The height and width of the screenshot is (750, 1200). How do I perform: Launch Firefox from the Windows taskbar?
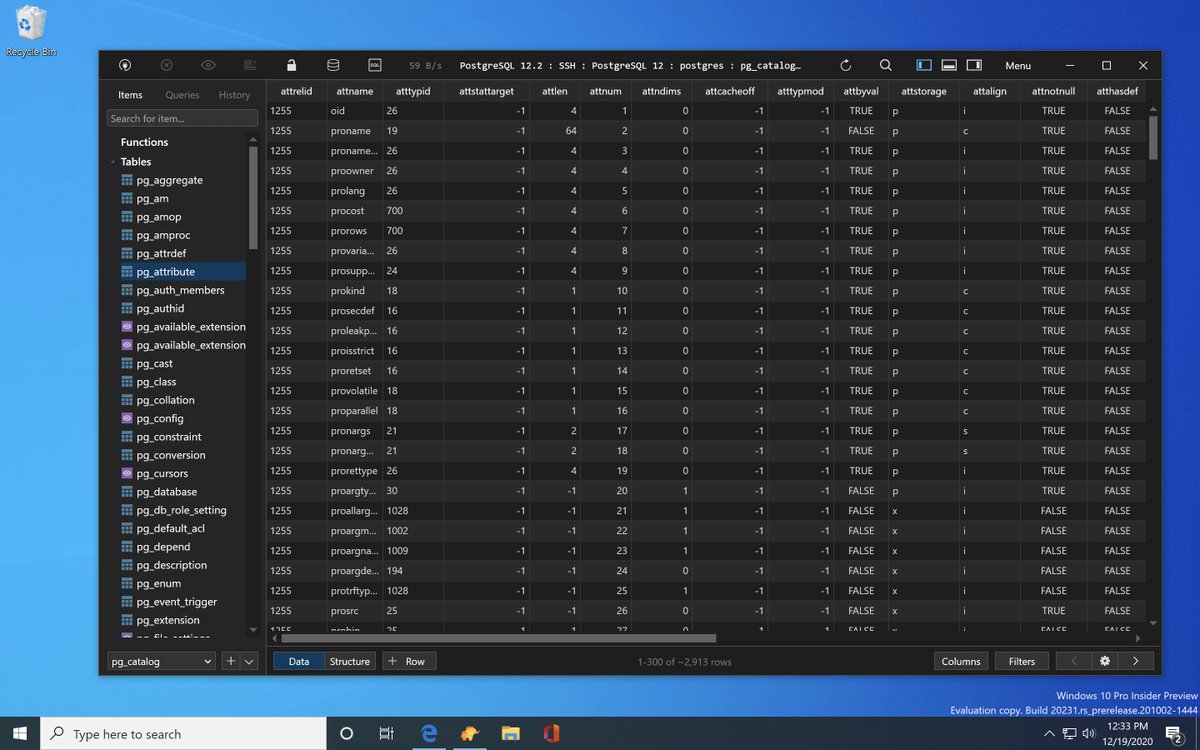tap(469, 733)
